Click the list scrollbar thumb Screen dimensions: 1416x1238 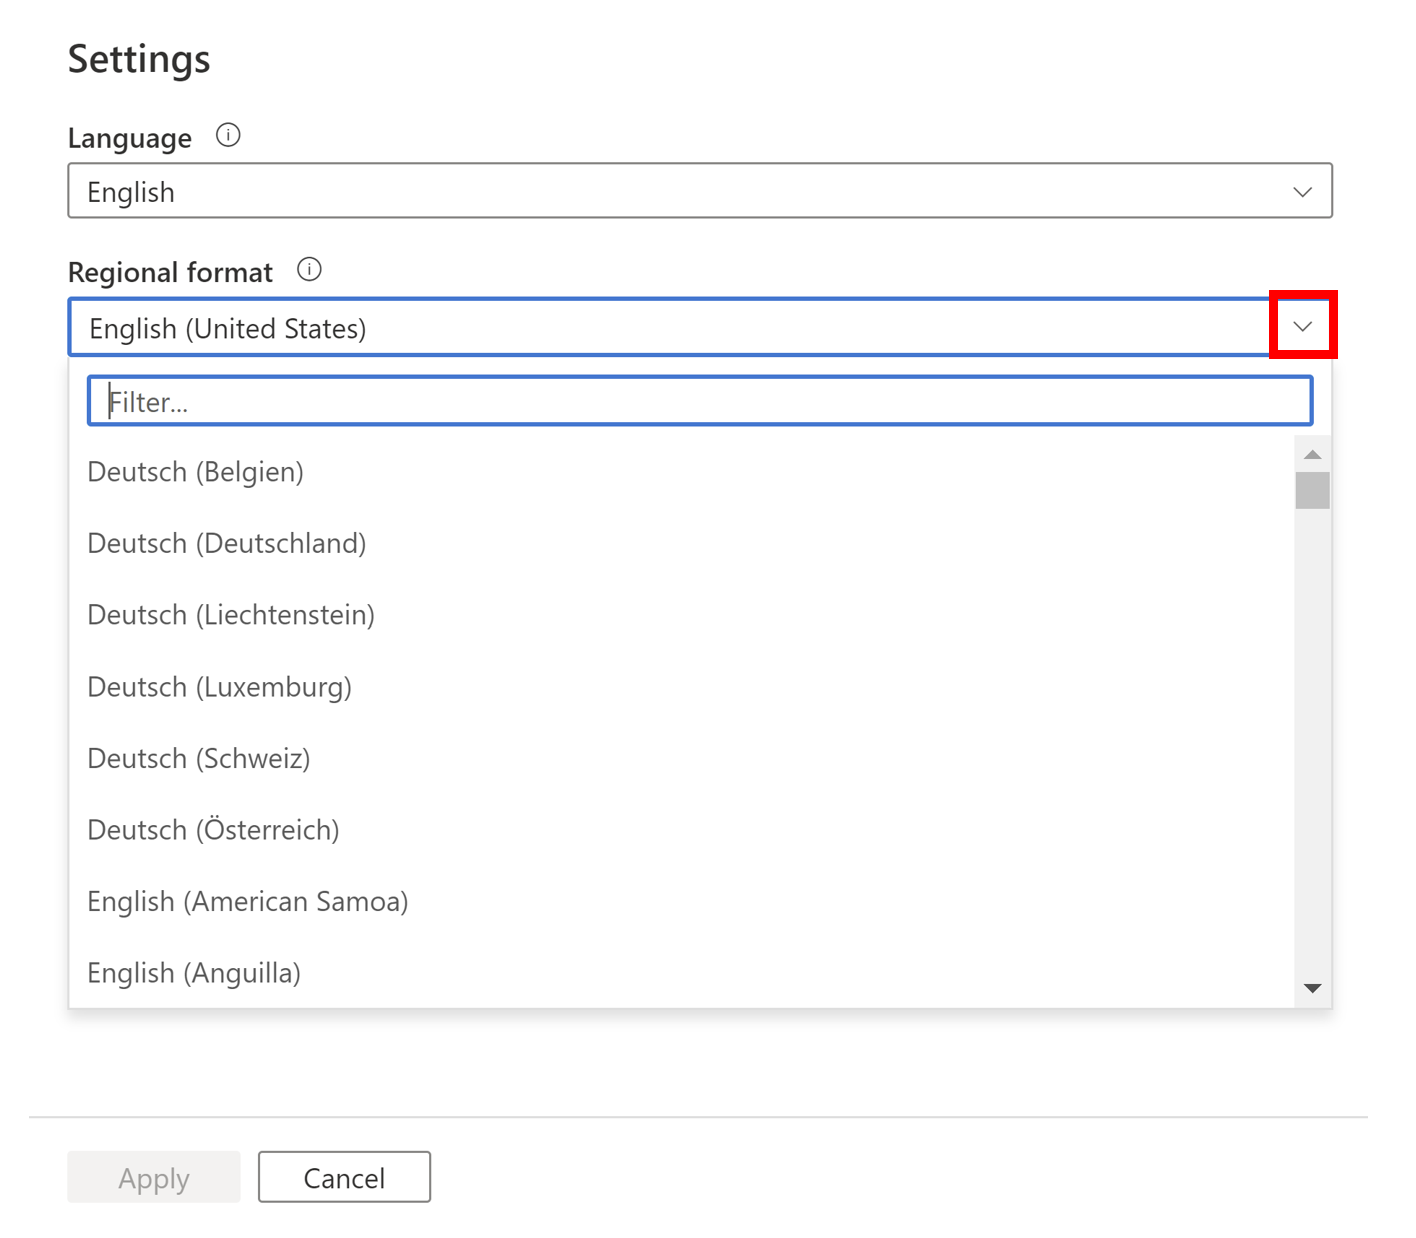(1312, 491)
